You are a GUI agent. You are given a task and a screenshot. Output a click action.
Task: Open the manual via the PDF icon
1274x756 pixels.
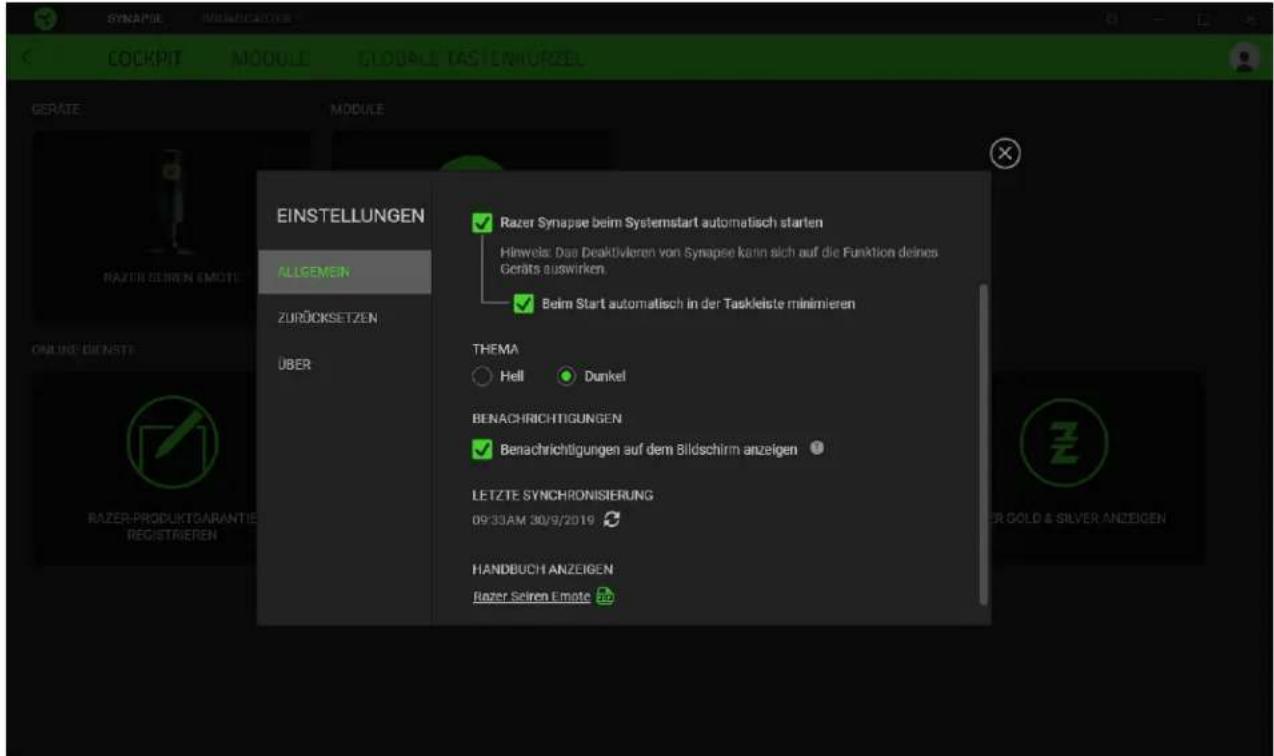coord(604,597)
